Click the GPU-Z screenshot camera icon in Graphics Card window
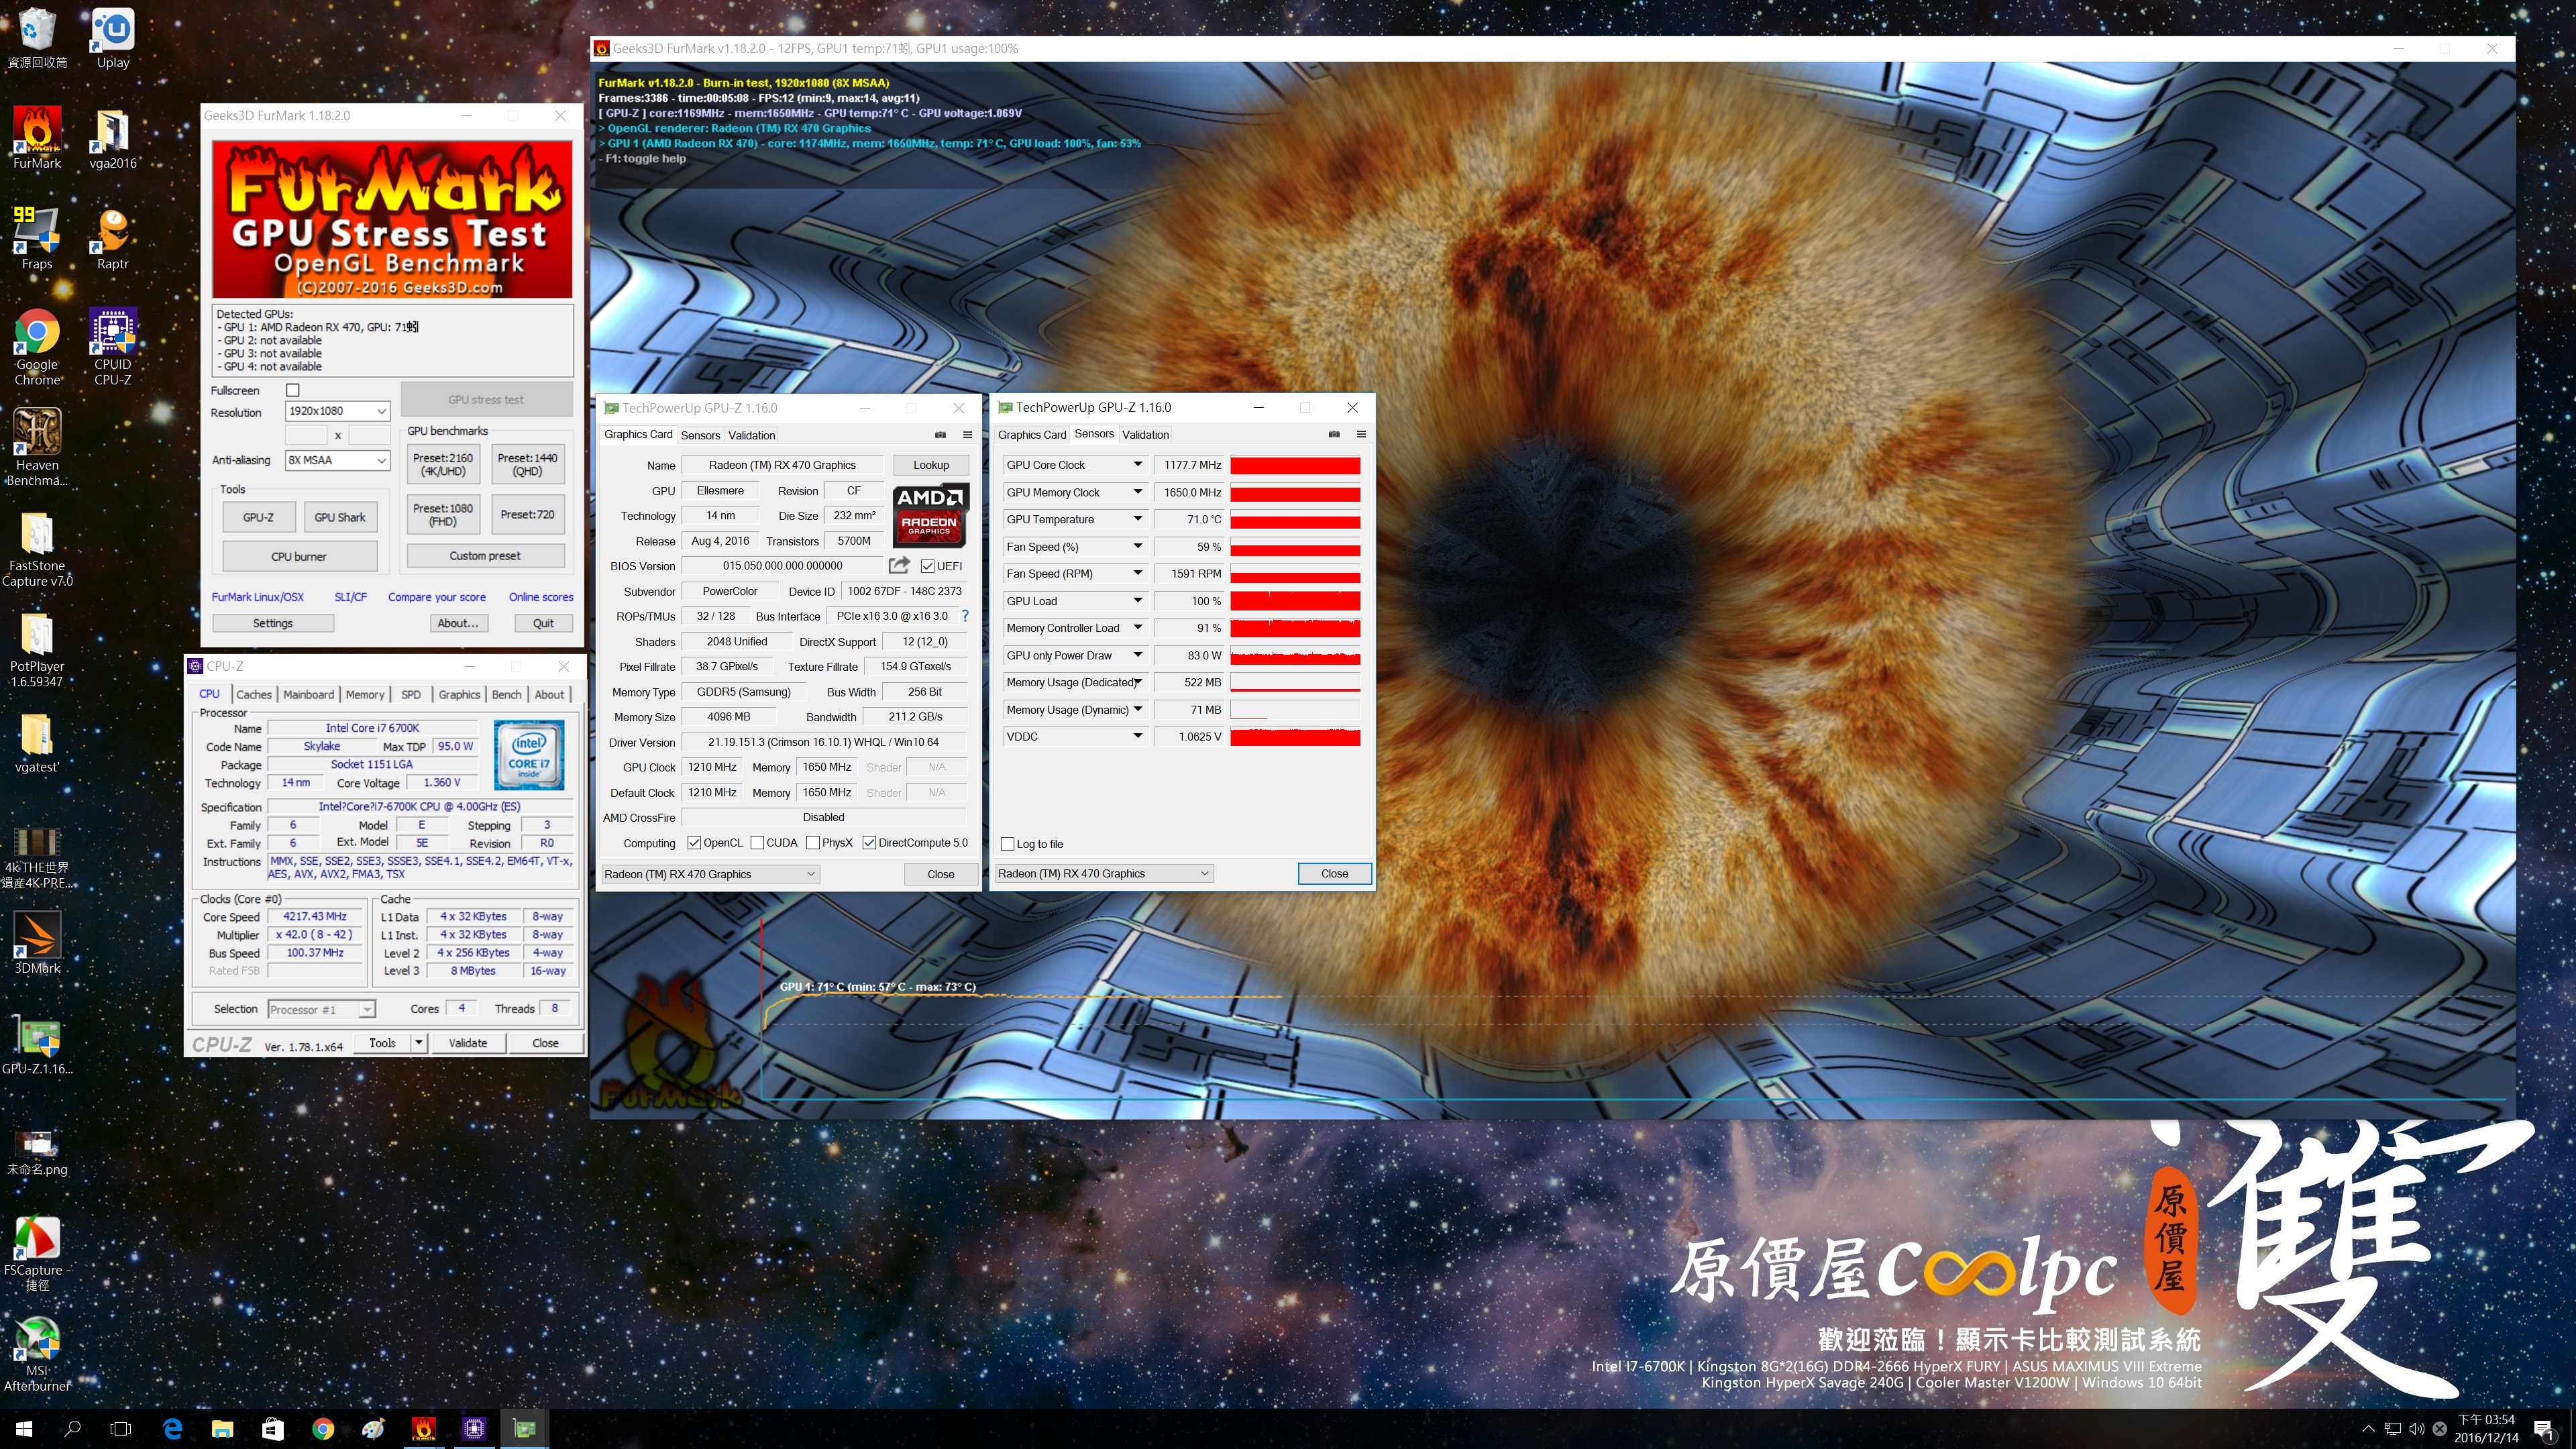Screen dimensions: 2576x1449 coord(940,435)
